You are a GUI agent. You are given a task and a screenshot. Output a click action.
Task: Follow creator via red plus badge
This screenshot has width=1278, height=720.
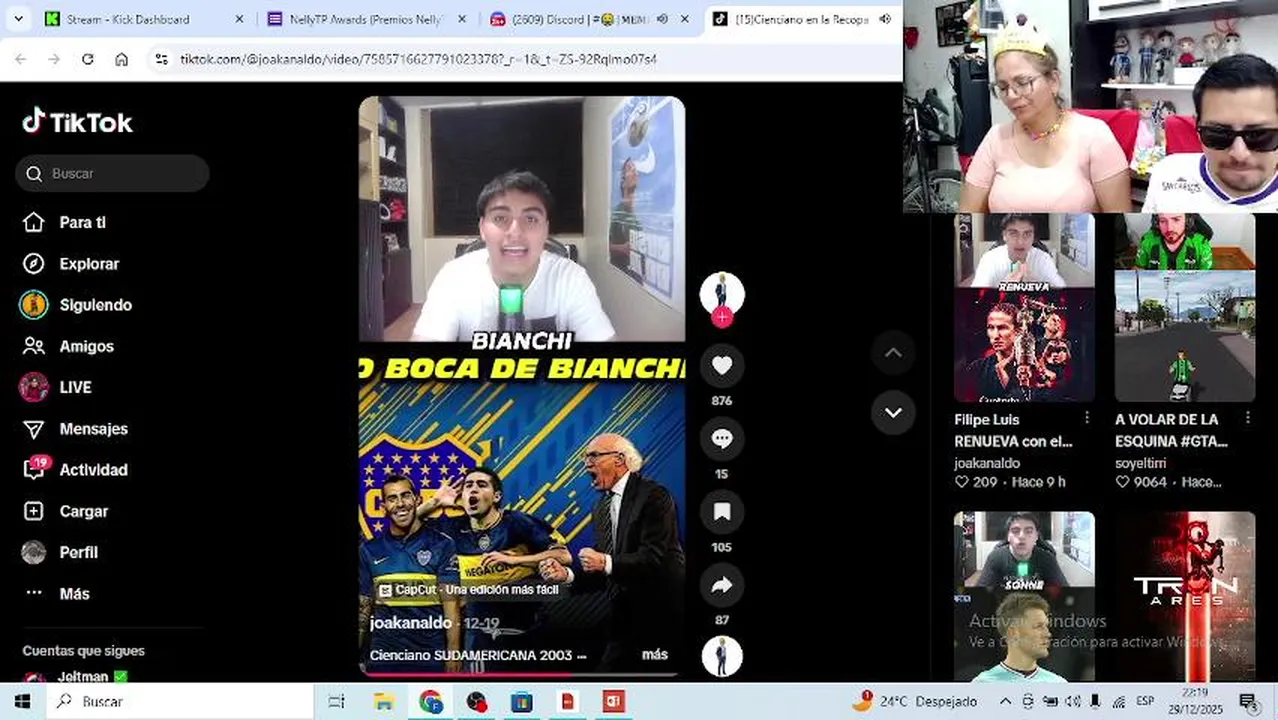pyautogui.click(x=722, y=318)
